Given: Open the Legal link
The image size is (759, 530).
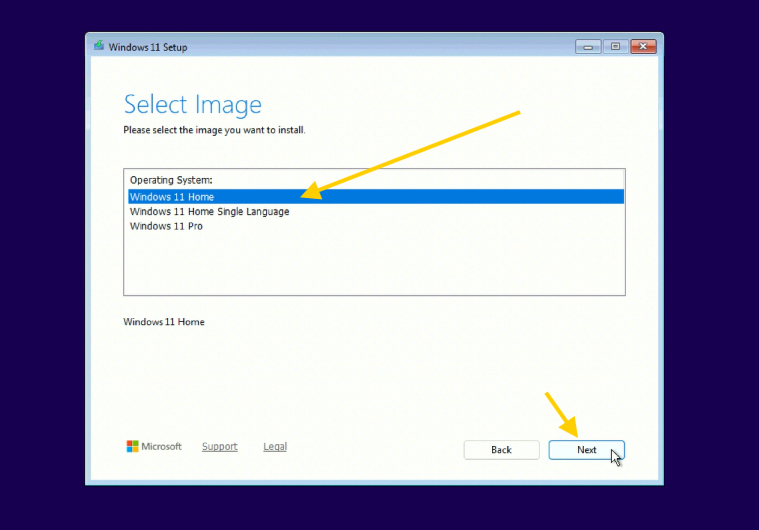Looking at the screenshot, I should (x=275, y=446).
